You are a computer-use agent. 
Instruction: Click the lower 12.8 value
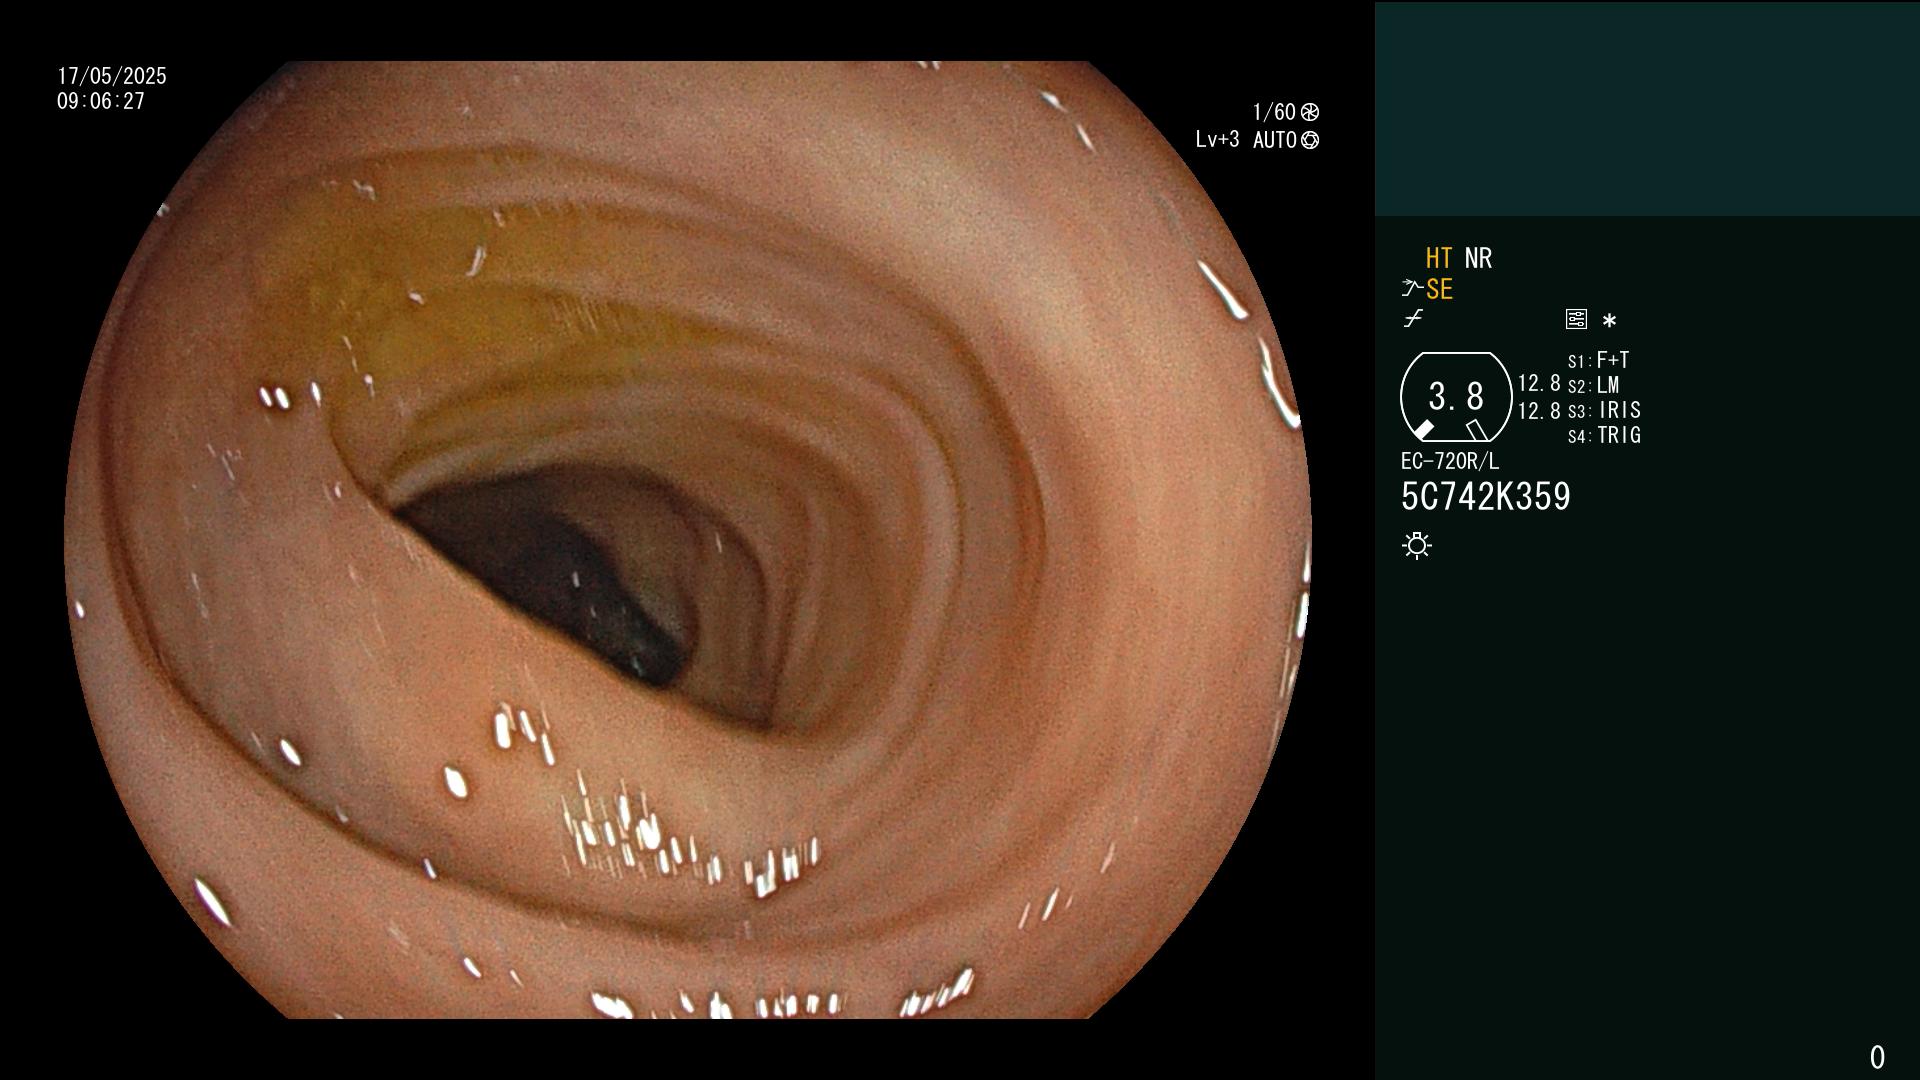[x=1539, y=411]
